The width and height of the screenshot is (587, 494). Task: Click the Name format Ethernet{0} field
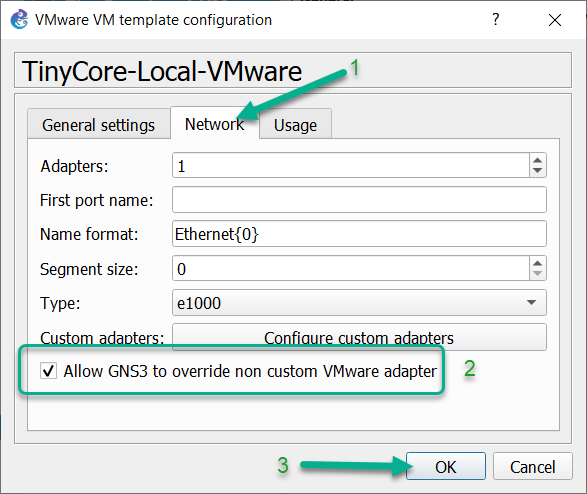[x=359, y=234]
